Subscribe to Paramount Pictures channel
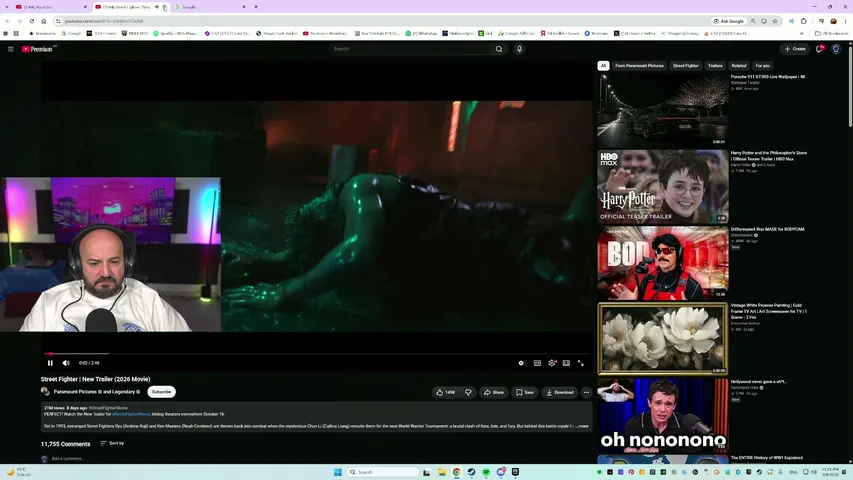853x480 pixels. coord(162,392)
